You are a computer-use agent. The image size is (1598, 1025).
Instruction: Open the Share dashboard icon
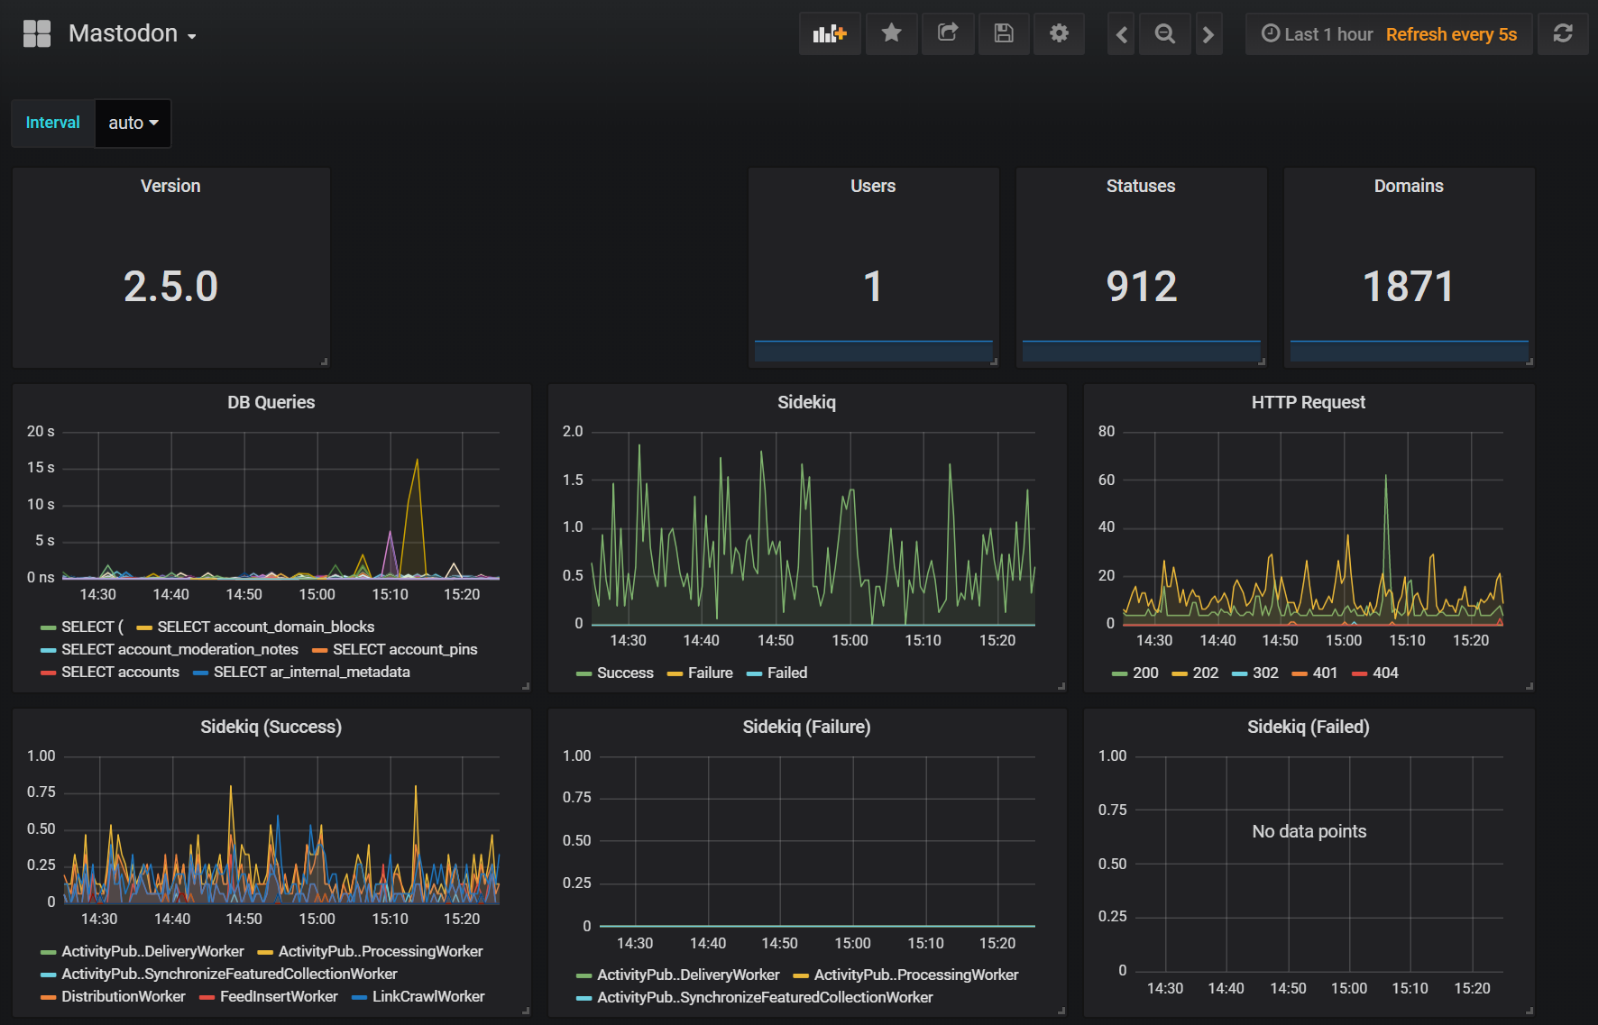tap(947, 34)
